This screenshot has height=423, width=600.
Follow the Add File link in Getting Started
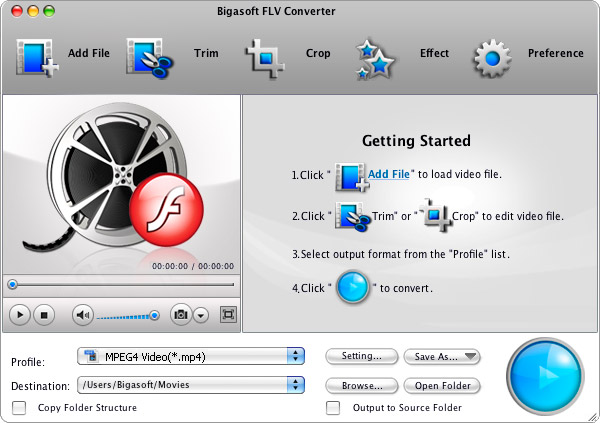tap(388, 174)
